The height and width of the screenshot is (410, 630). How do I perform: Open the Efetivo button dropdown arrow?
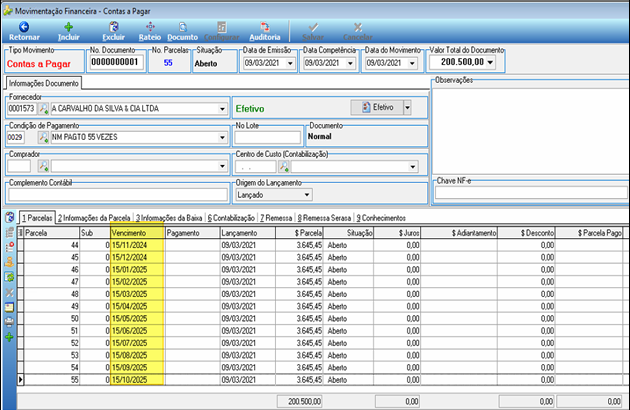pos(407,107)
